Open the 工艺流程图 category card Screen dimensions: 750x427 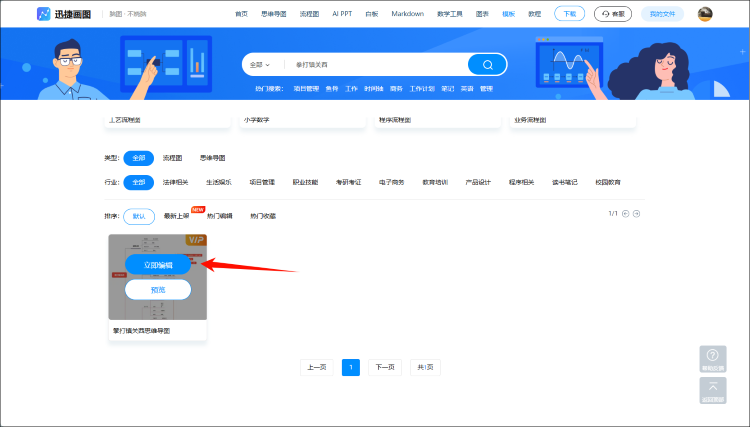pos(167,120)
